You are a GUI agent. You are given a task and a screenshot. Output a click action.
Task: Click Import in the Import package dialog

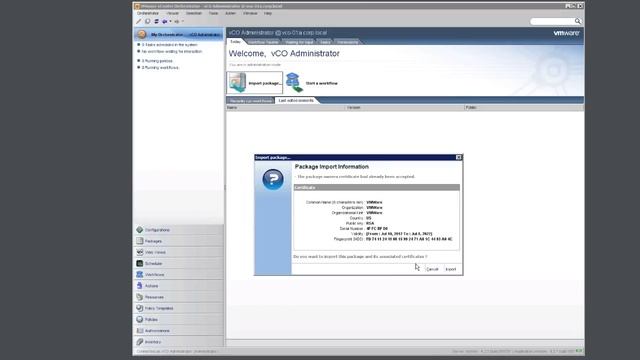click(x=451, y=269)
